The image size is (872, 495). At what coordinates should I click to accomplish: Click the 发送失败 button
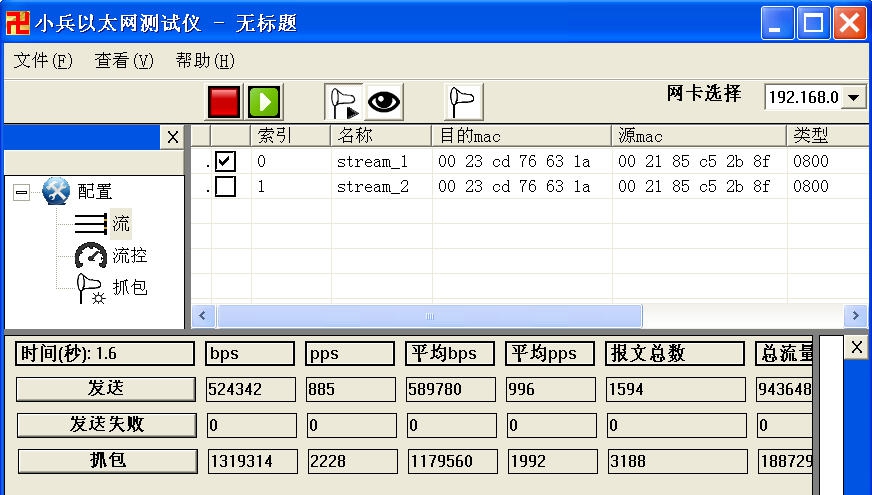point(107,425)
